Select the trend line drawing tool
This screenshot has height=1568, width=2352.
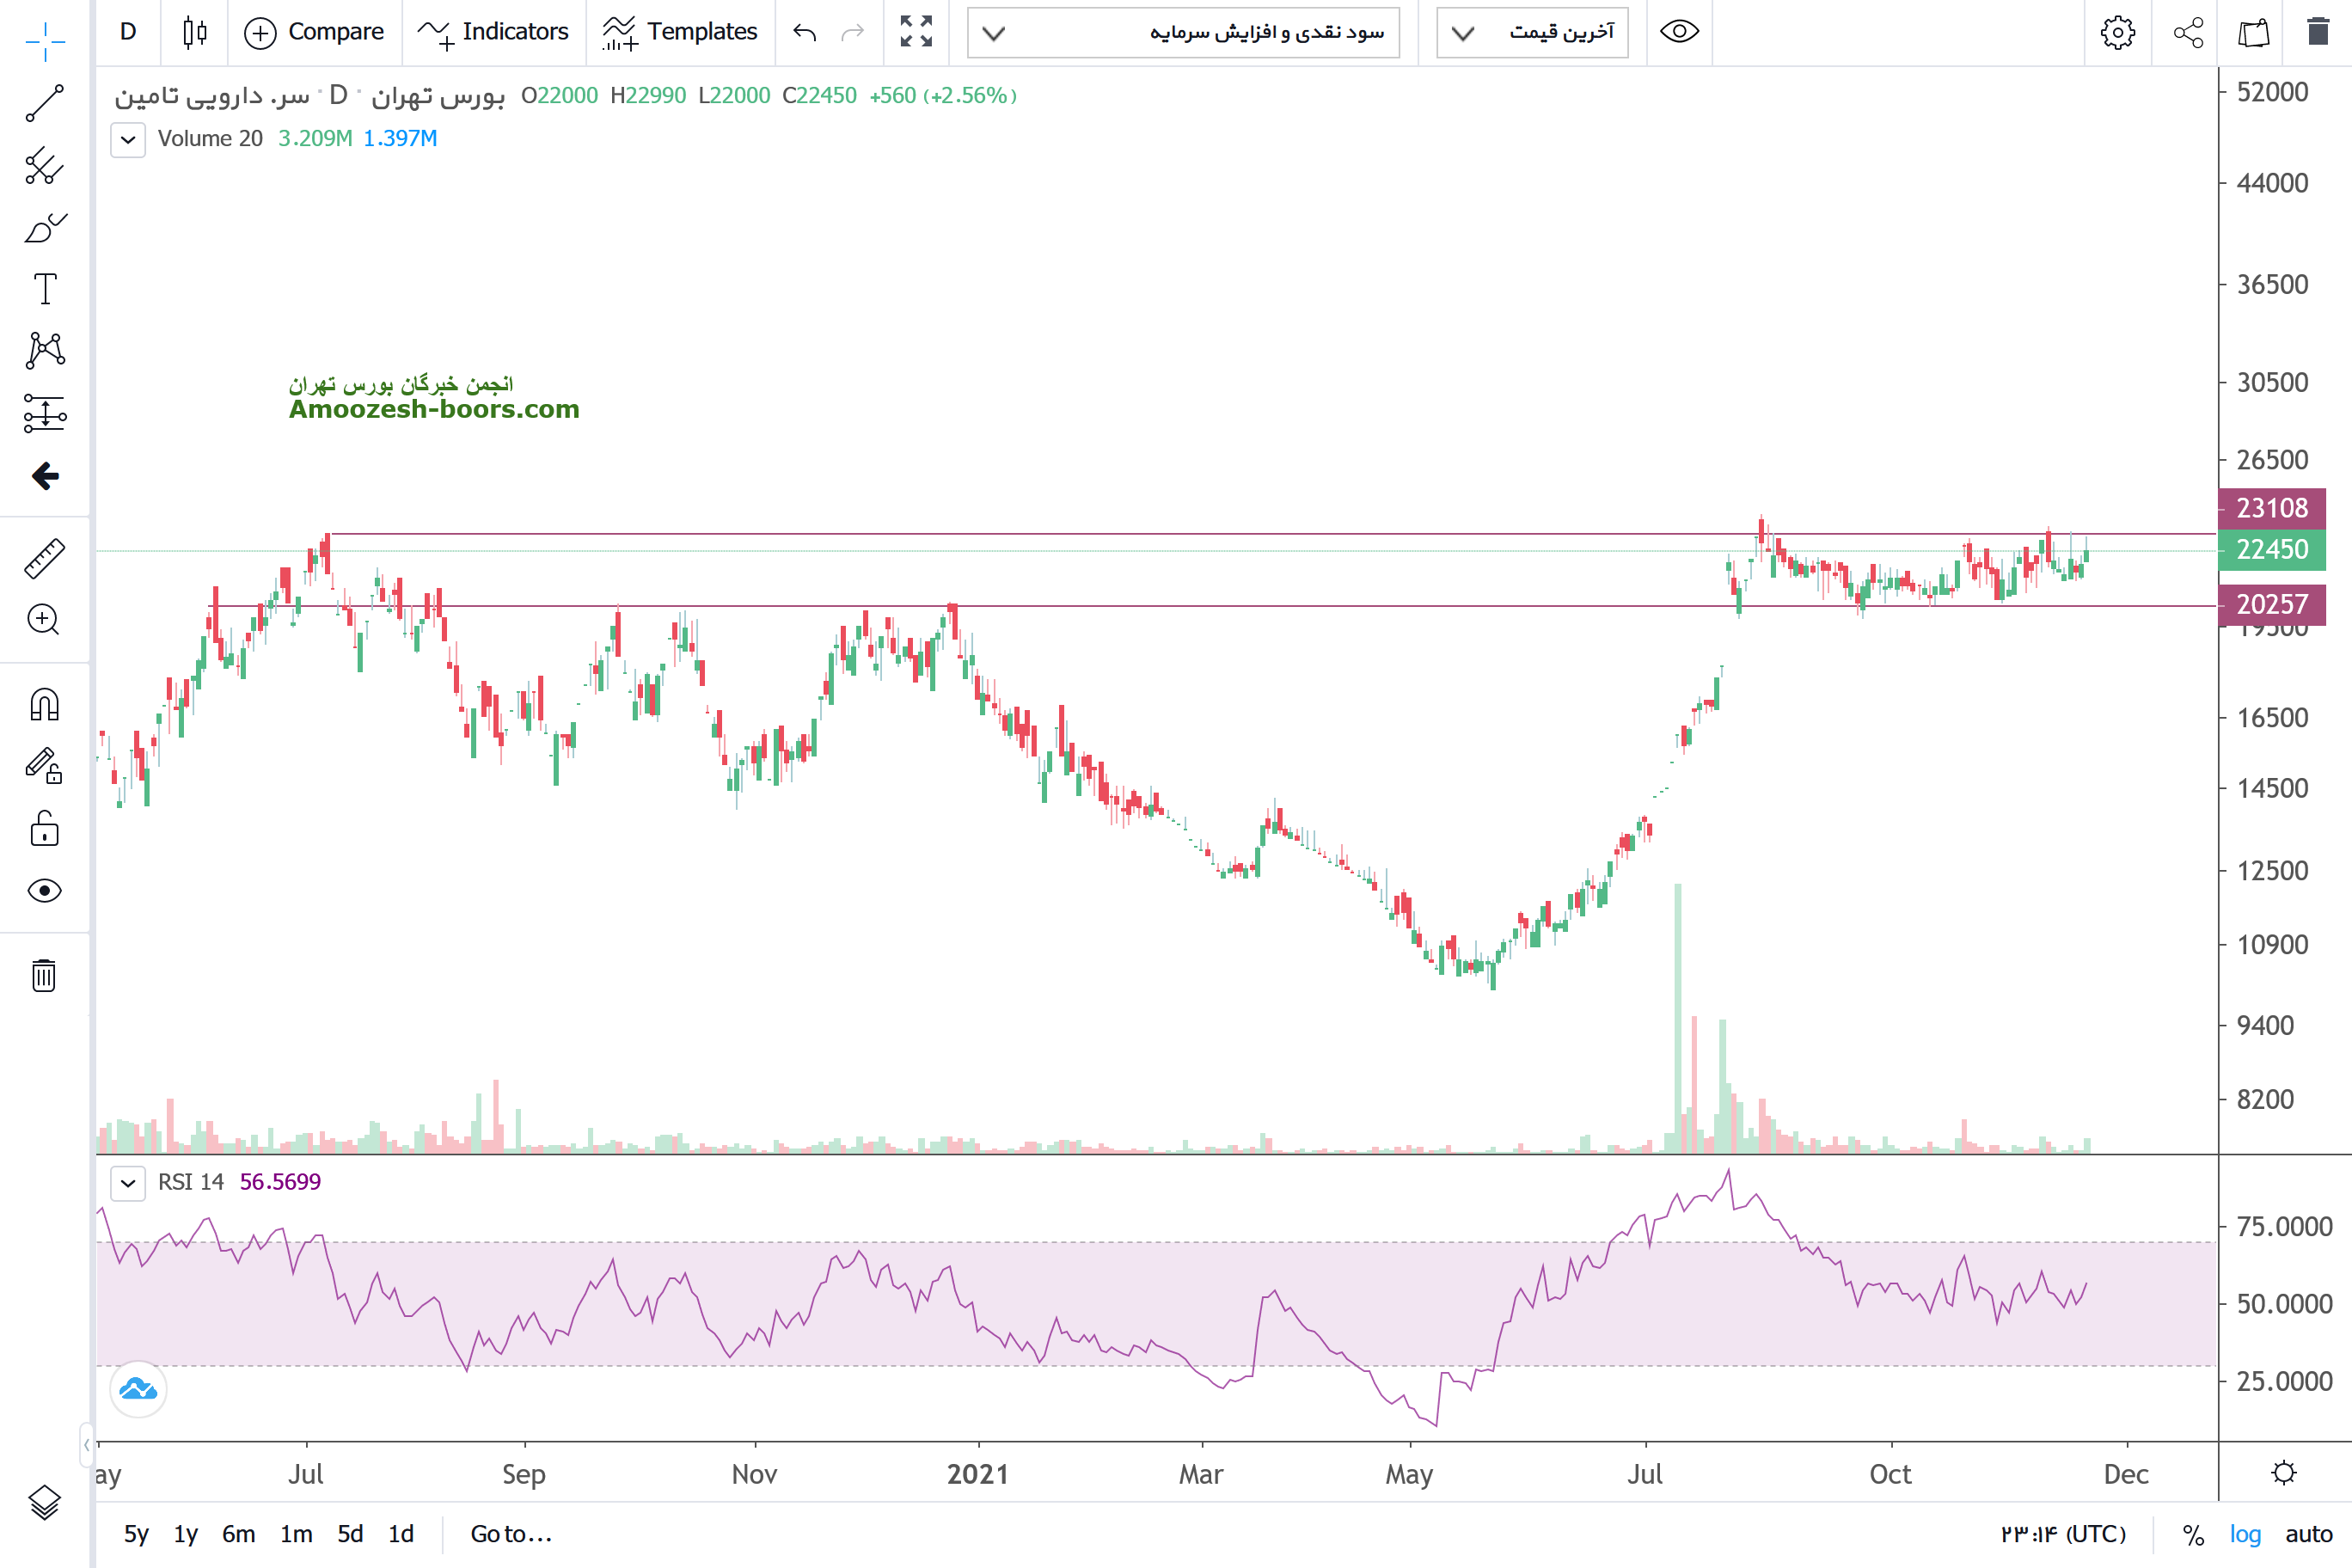44,103
